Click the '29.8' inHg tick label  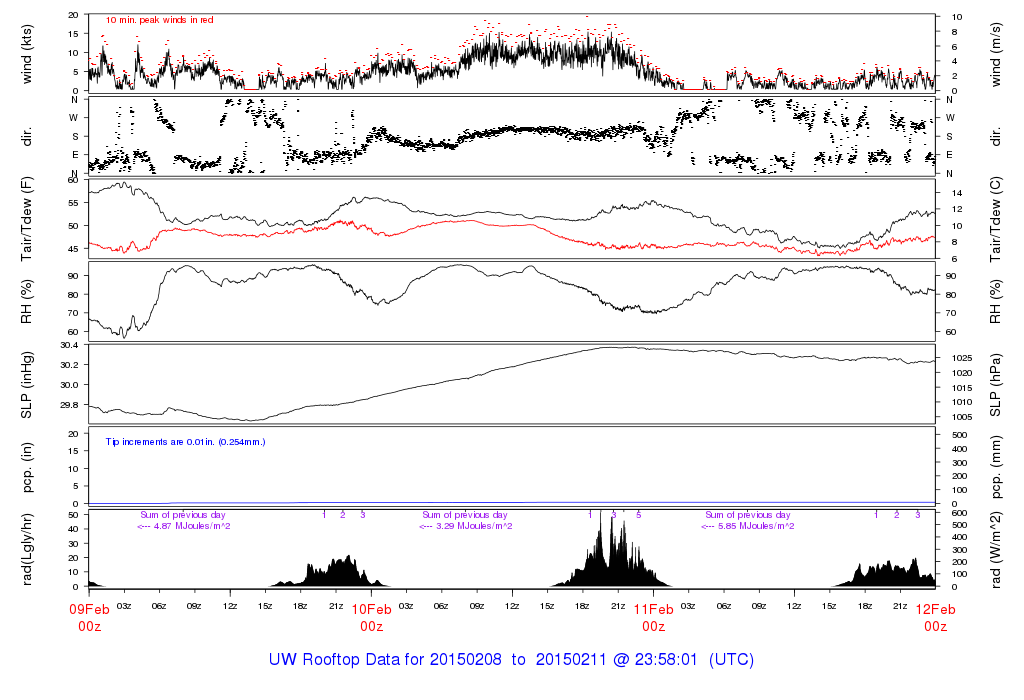point(70,405)
